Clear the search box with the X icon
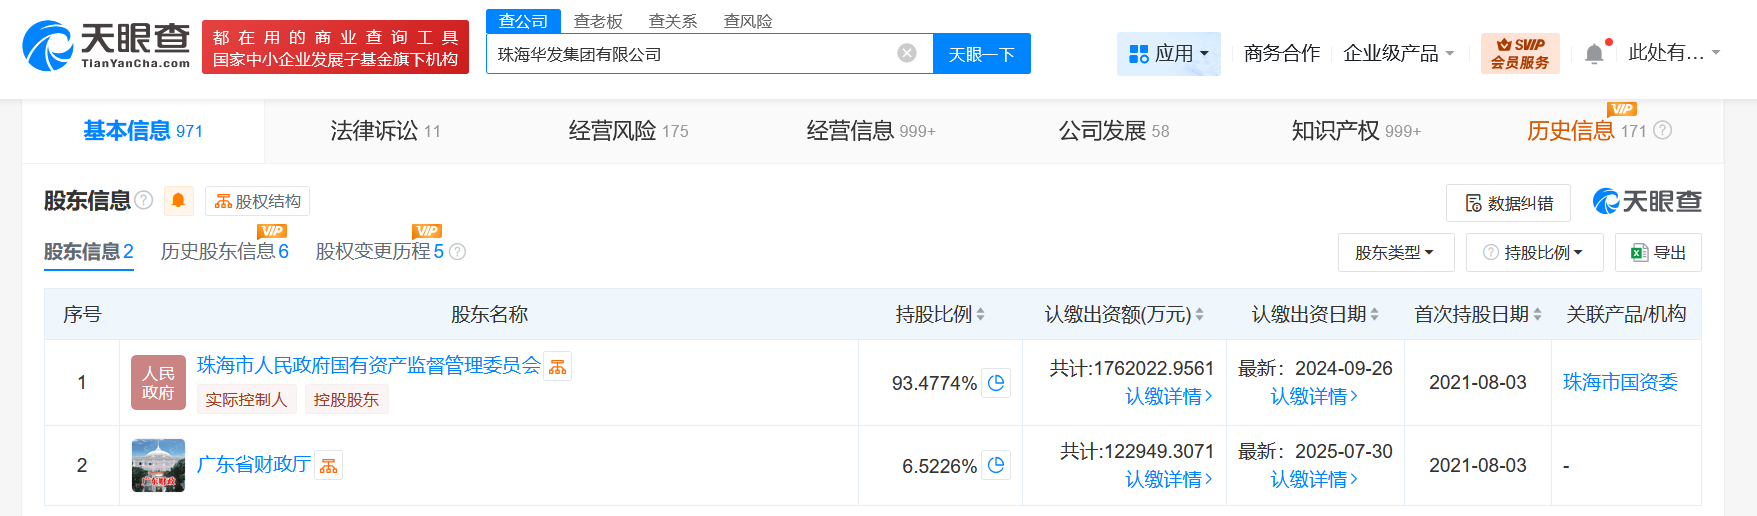The height and width of the screenshot is (516, 1757). [907, 53]
